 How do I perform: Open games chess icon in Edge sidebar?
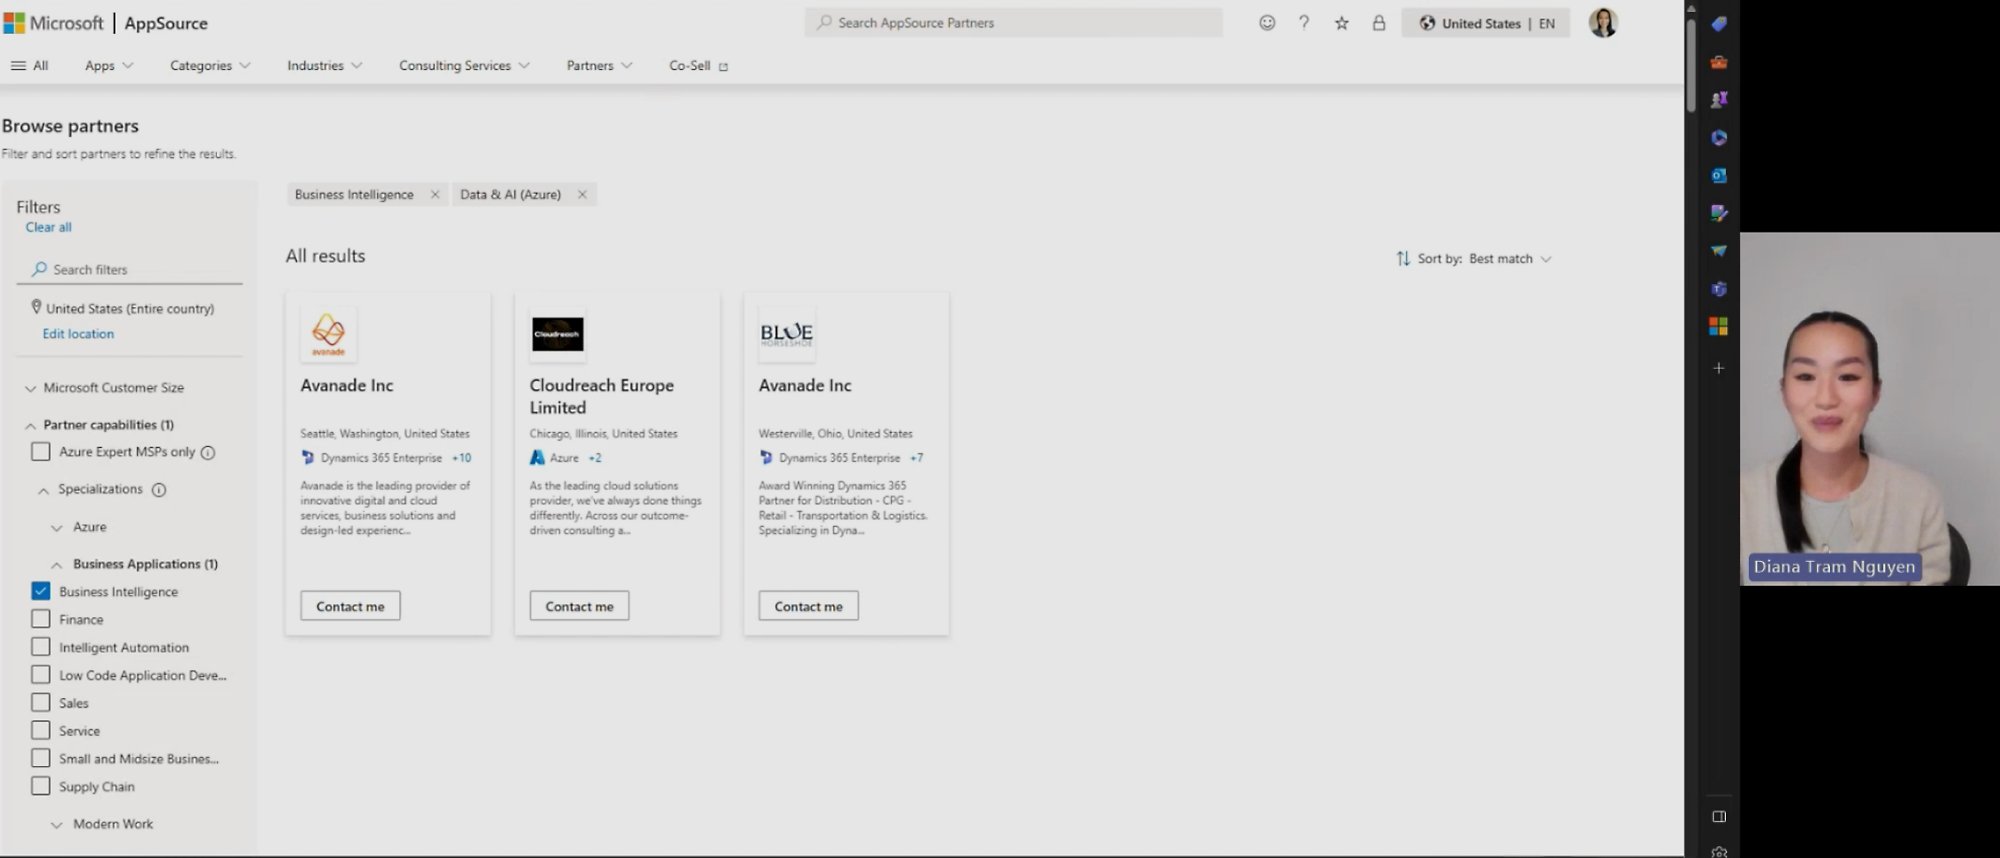click(1719, 100)
